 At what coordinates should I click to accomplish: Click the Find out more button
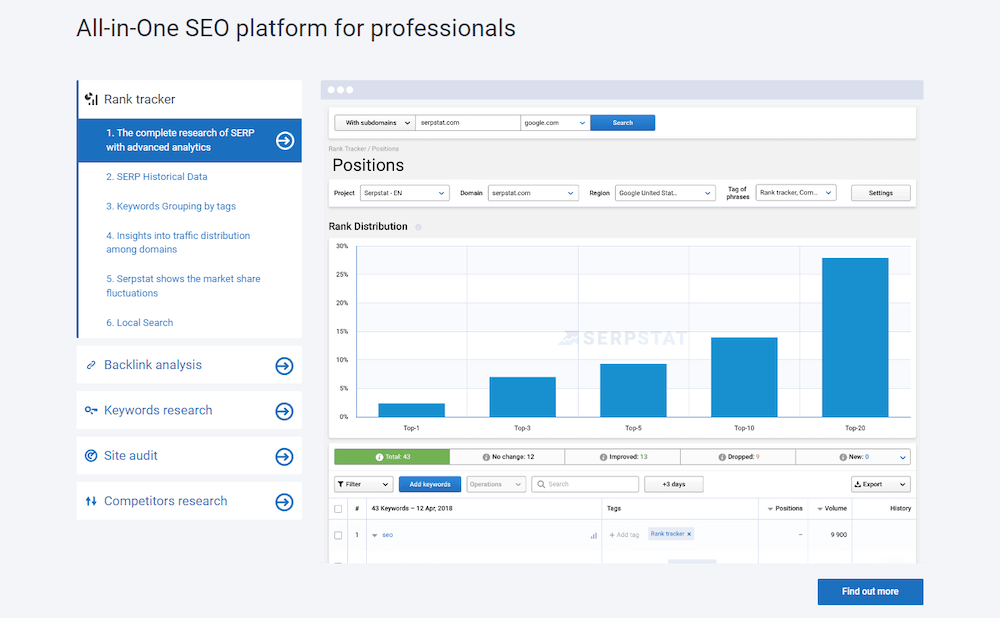870,591
